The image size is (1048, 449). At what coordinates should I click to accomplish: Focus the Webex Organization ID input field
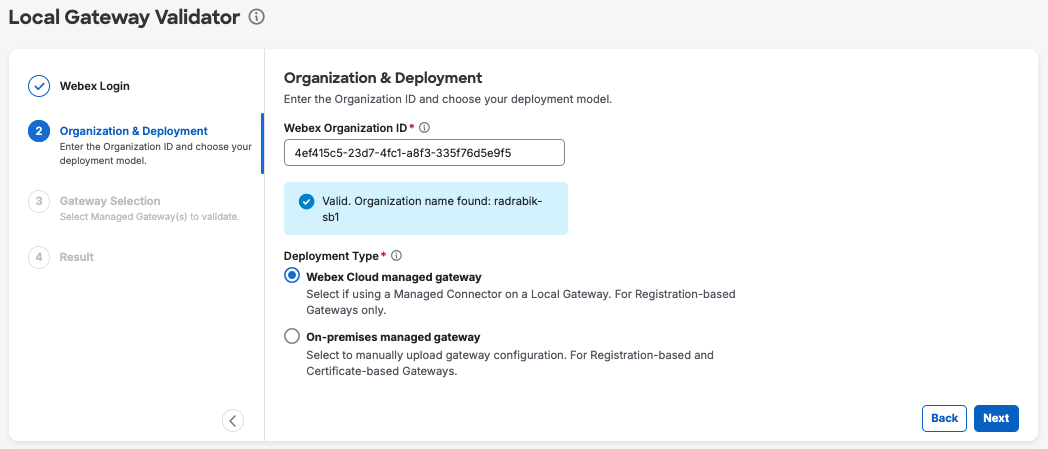tap(424, 152)
